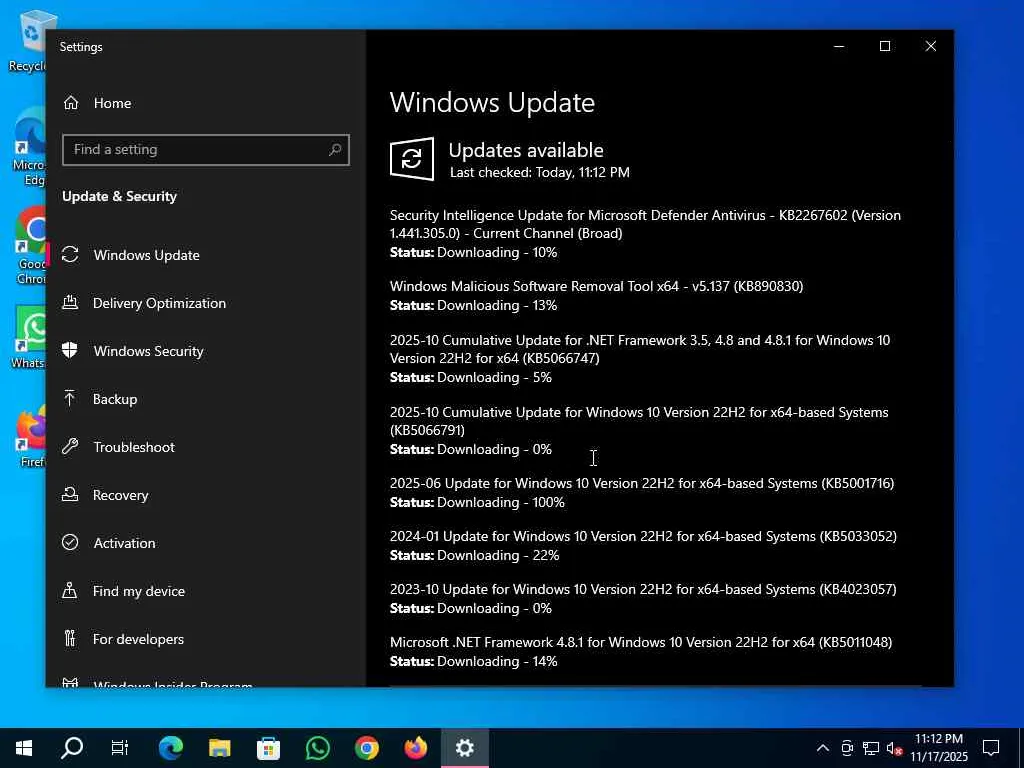
Task: Show hidden system tray icons
Action: [x=823, y=748]
